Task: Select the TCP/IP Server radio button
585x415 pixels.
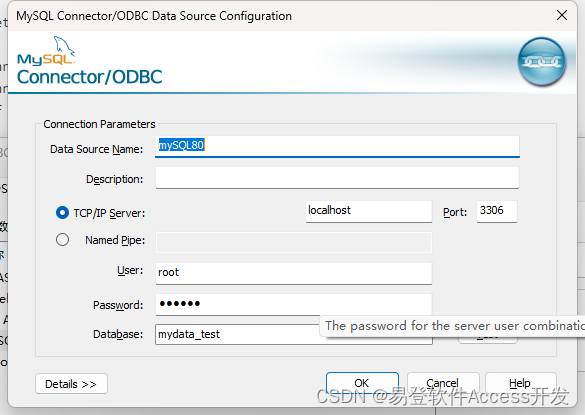Action: click(x=62, y=213)
